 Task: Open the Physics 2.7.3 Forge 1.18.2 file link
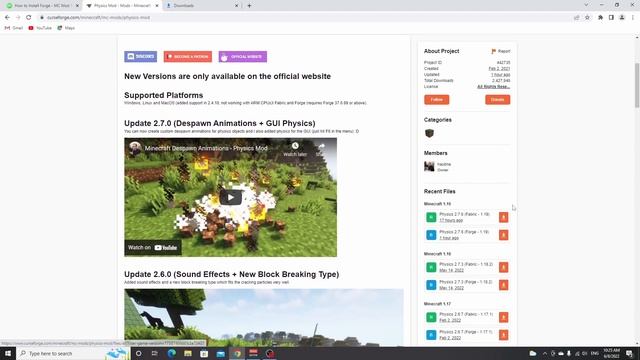click(466, 282)
